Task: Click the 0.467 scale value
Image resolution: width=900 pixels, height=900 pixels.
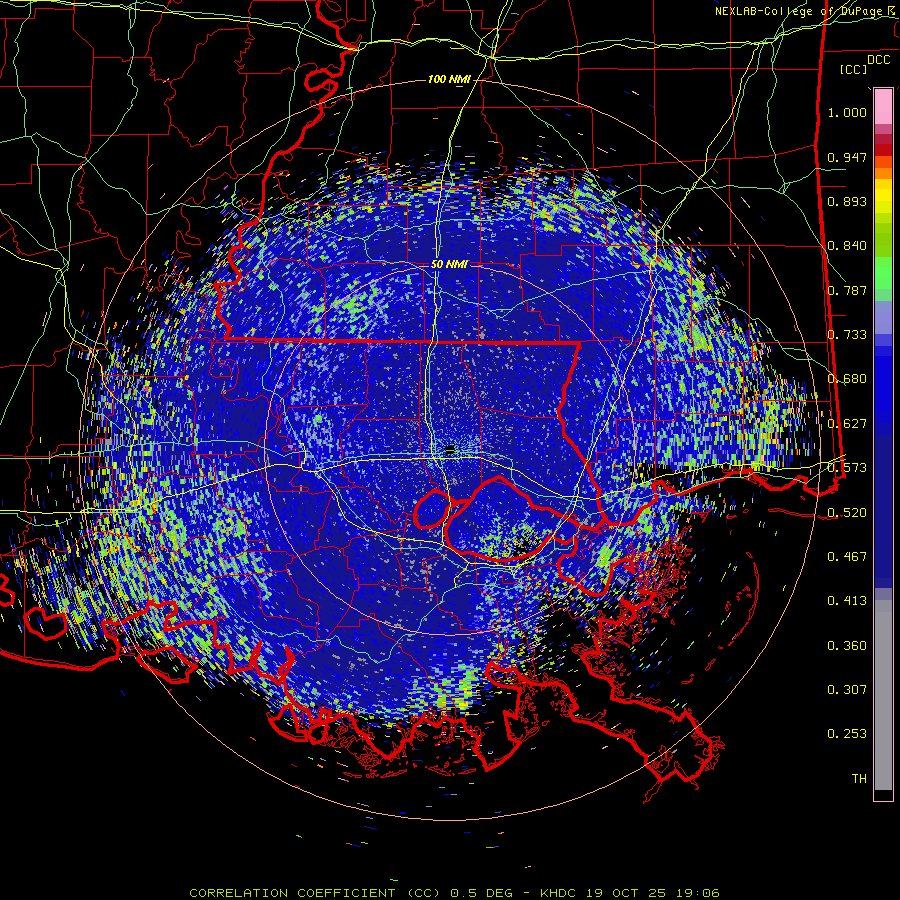Action: click(x=847, y=557)
